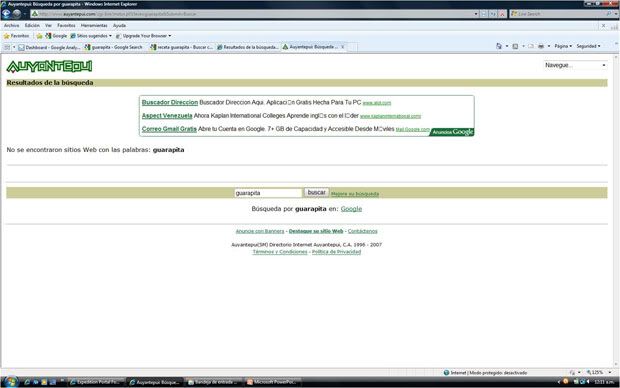The width and height of the screenshot is (620, 388).
Task: Open the Google search link
Action: 351,209
